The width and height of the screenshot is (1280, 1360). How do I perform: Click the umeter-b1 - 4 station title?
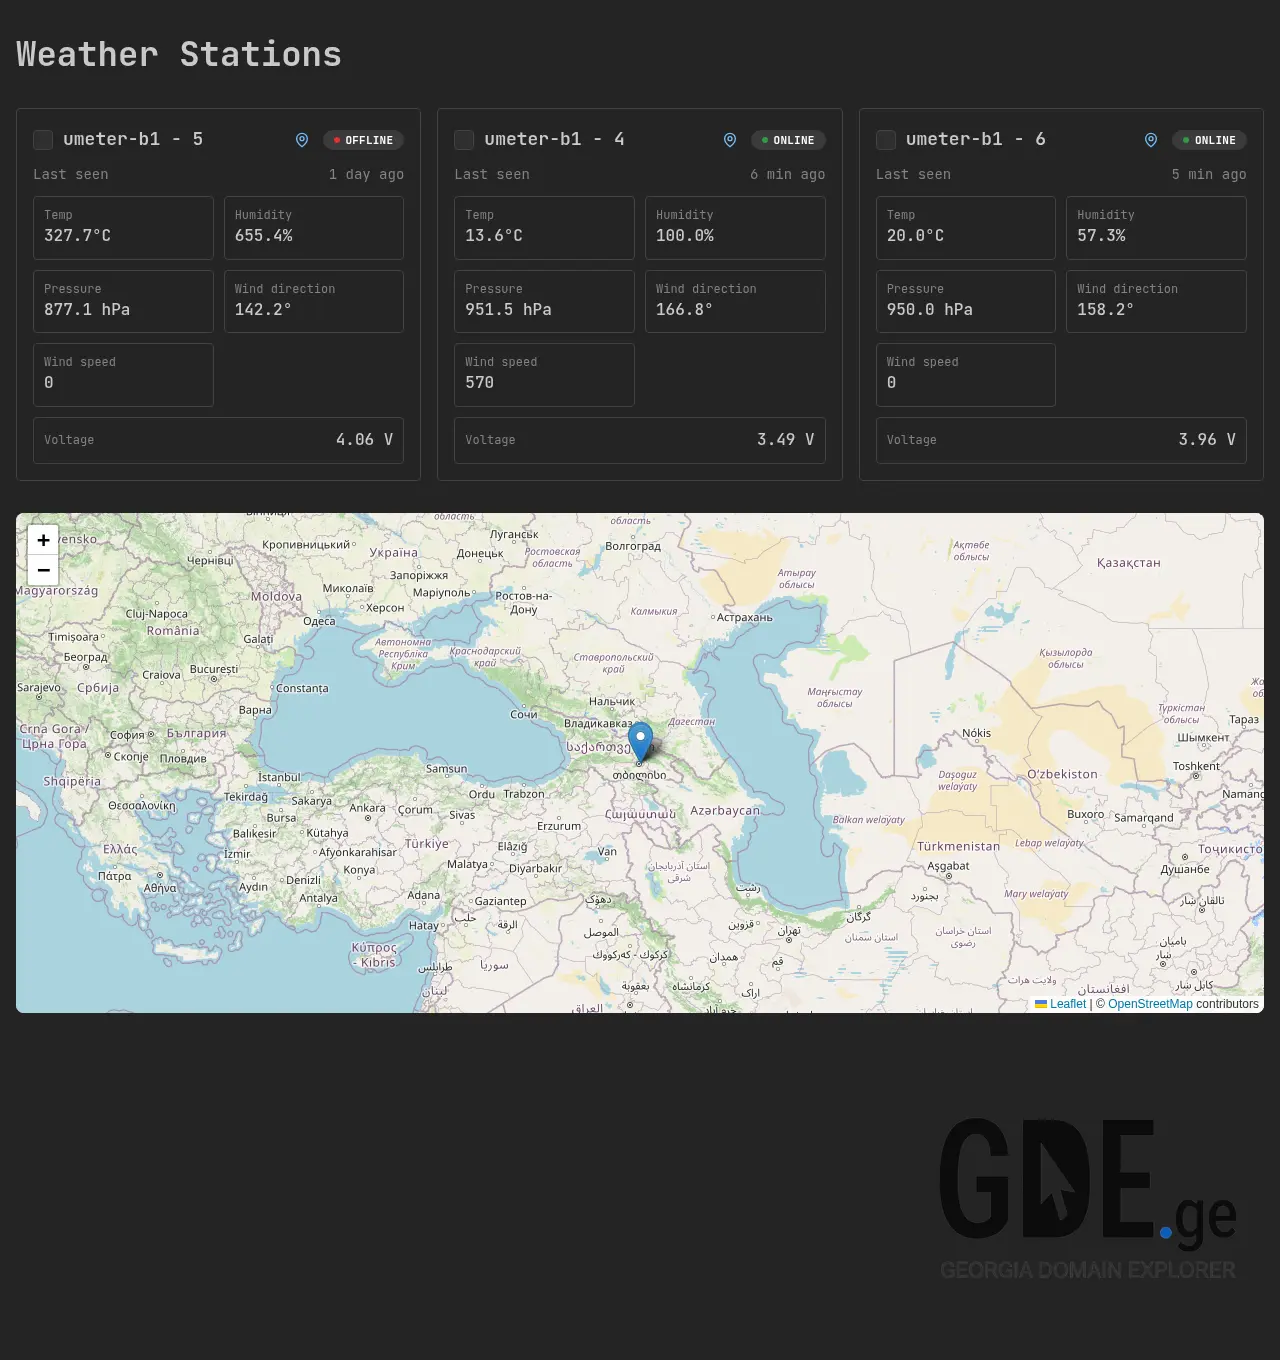point(554,139)
